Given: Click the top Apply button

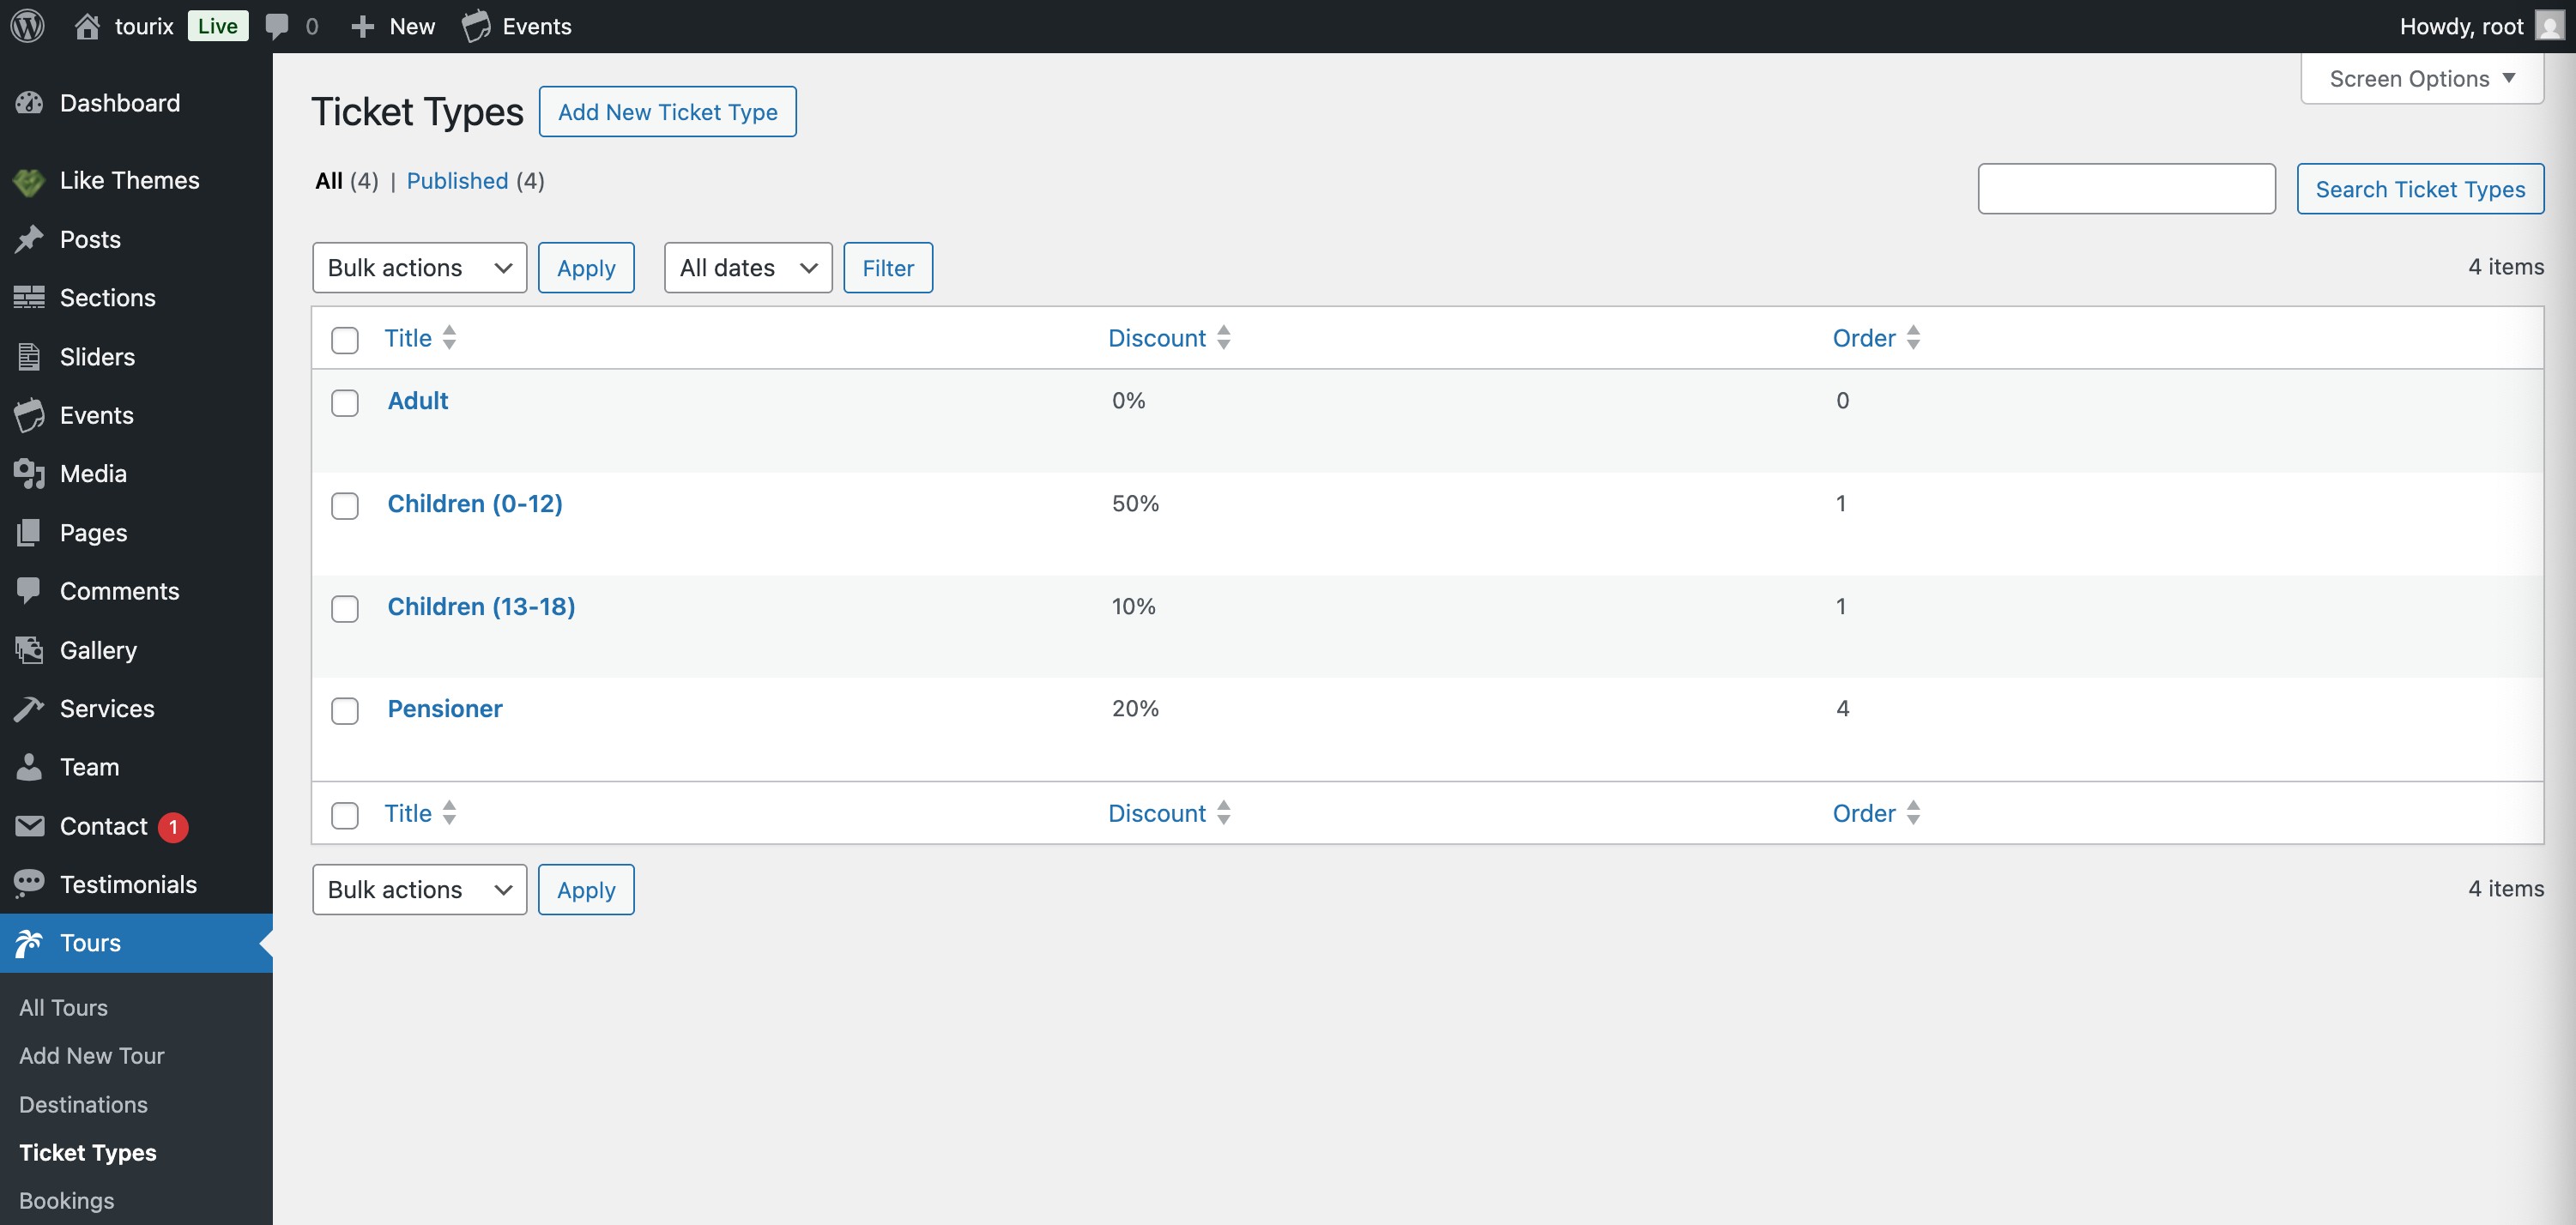Looking at the screenshot, I should [x=586, y=268].
